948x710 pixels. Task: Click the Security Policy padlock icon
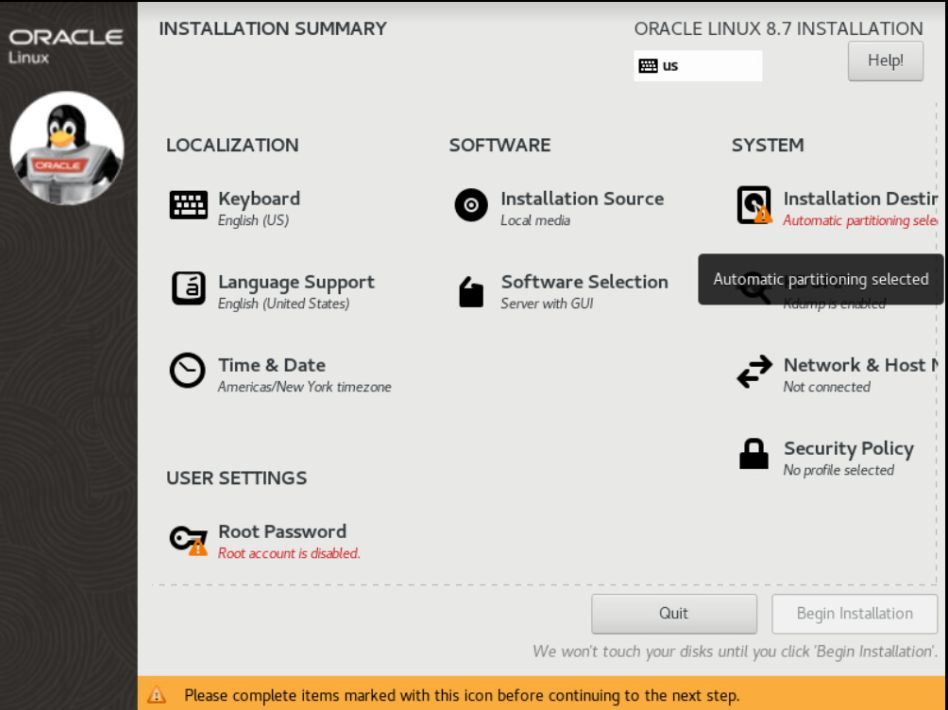point(754,454)
